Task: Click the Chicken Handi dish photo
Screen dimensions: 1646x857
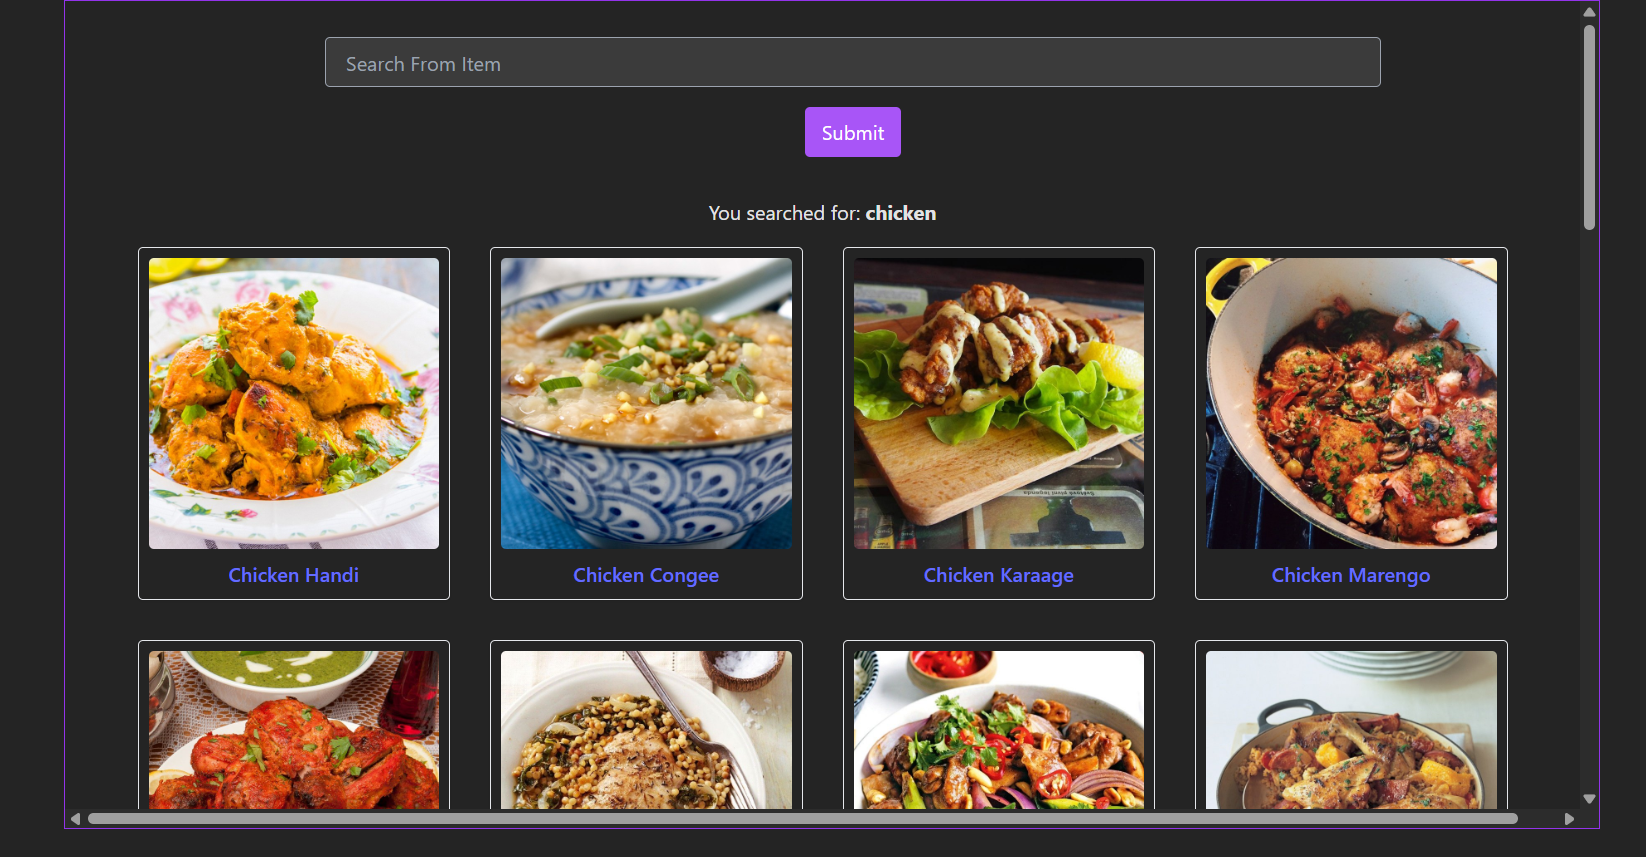Action: pos(294,403)
